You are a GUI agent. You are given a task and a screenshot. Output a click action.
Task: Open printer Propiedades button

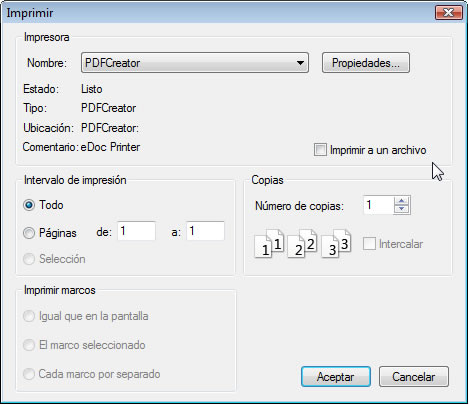(366, 63)
